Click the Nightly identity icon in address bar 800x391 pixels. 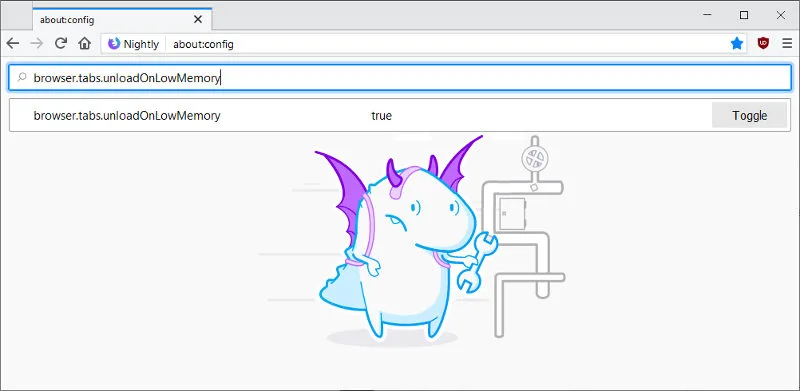point(134,44)
